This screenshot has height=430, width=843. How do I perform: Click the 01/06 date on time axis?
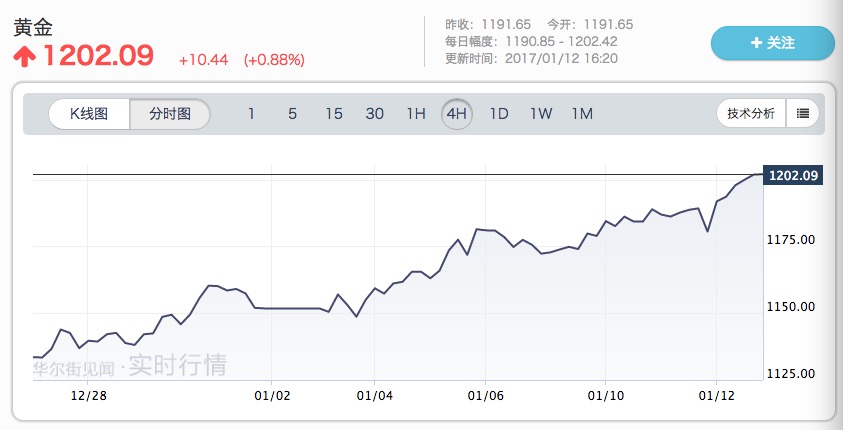pos(485,396)
